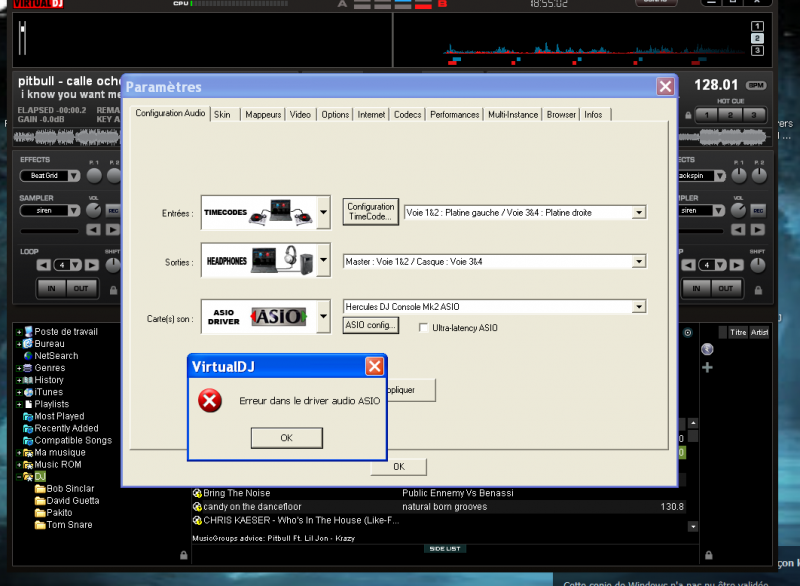The height and width of the screenshot is (586, 800).
Task: Collapse the DJ folder in browser
Action: click(19, 476)
